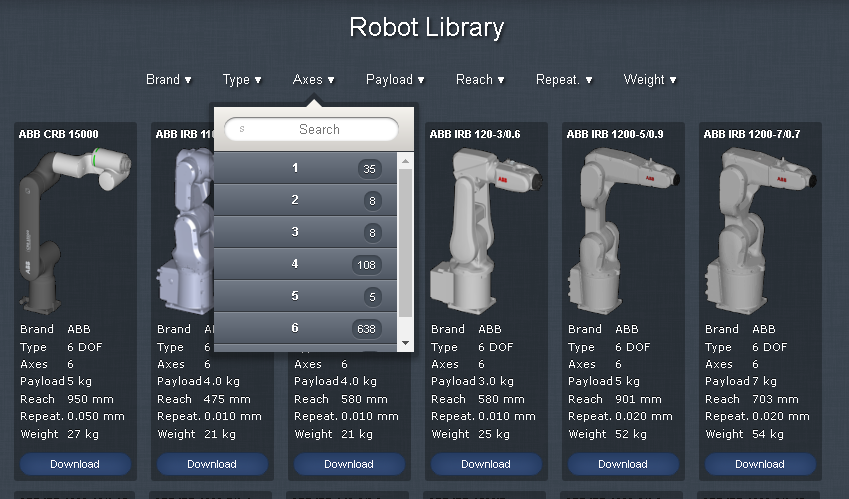Open the Type filter dropdown
The width and height of the screenshot is (849, 499).
tap(242, 80)
